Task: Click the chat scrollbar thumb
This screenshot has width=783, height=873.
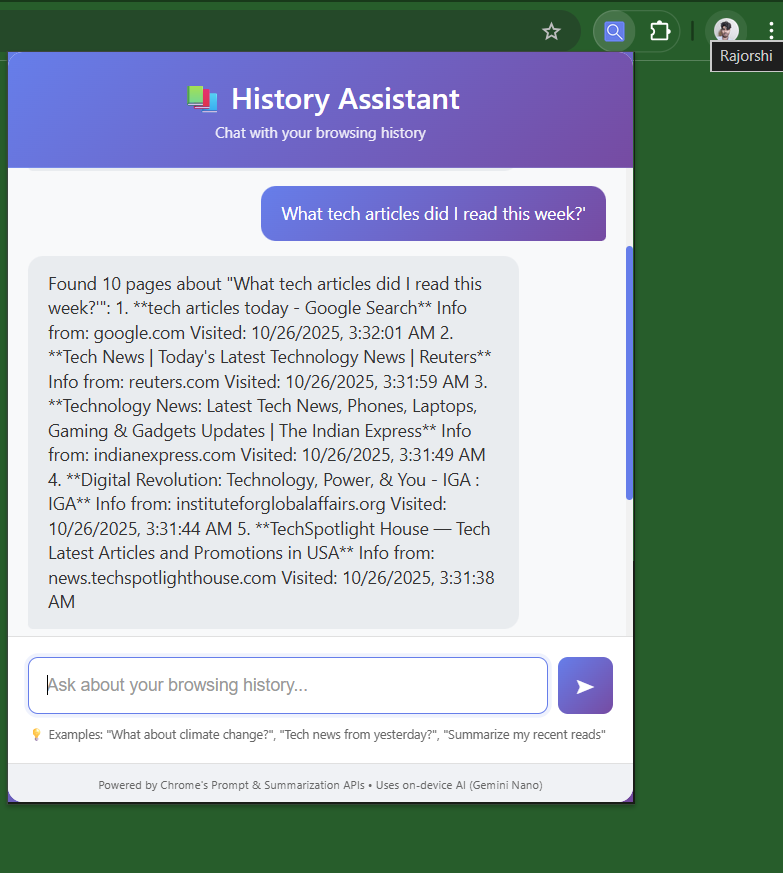Action: coord(629,372)
